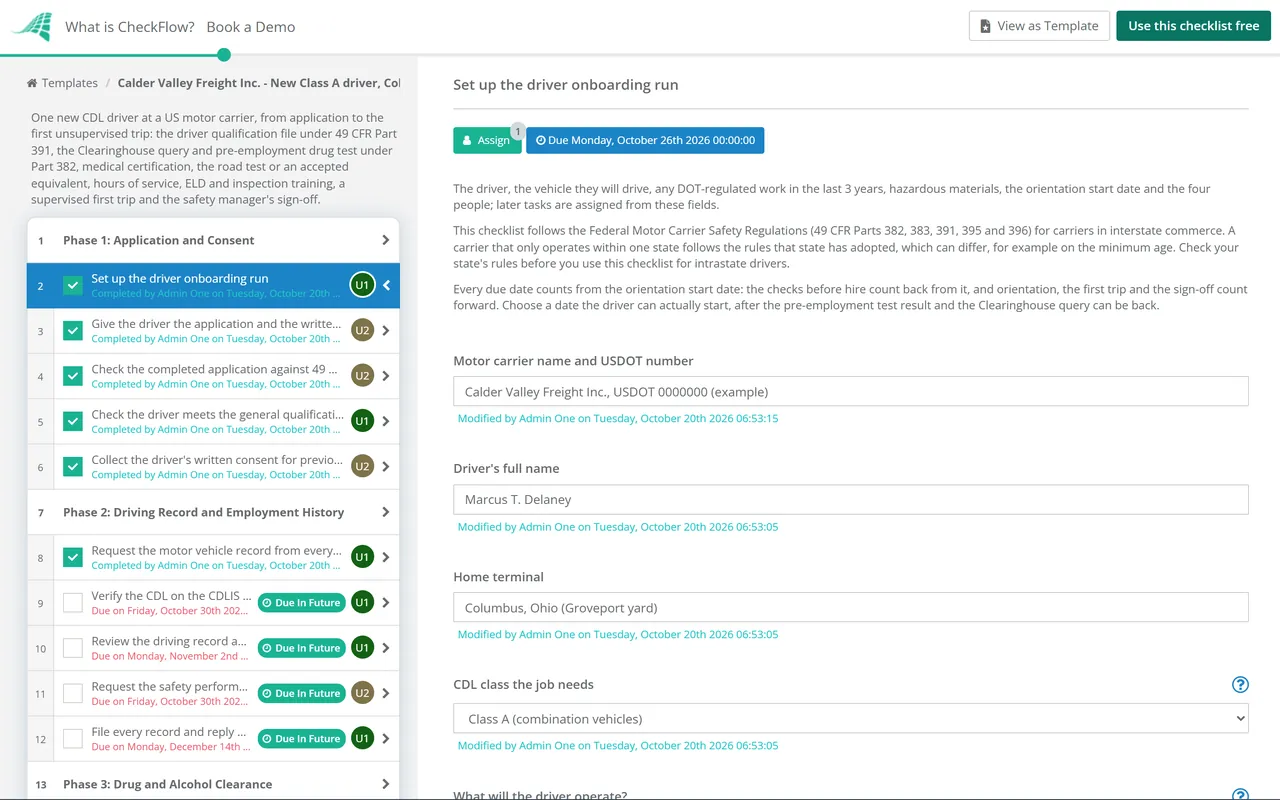1280x800 pixels.
Task: Click the Driver's full name field
Action: [851, 499]
